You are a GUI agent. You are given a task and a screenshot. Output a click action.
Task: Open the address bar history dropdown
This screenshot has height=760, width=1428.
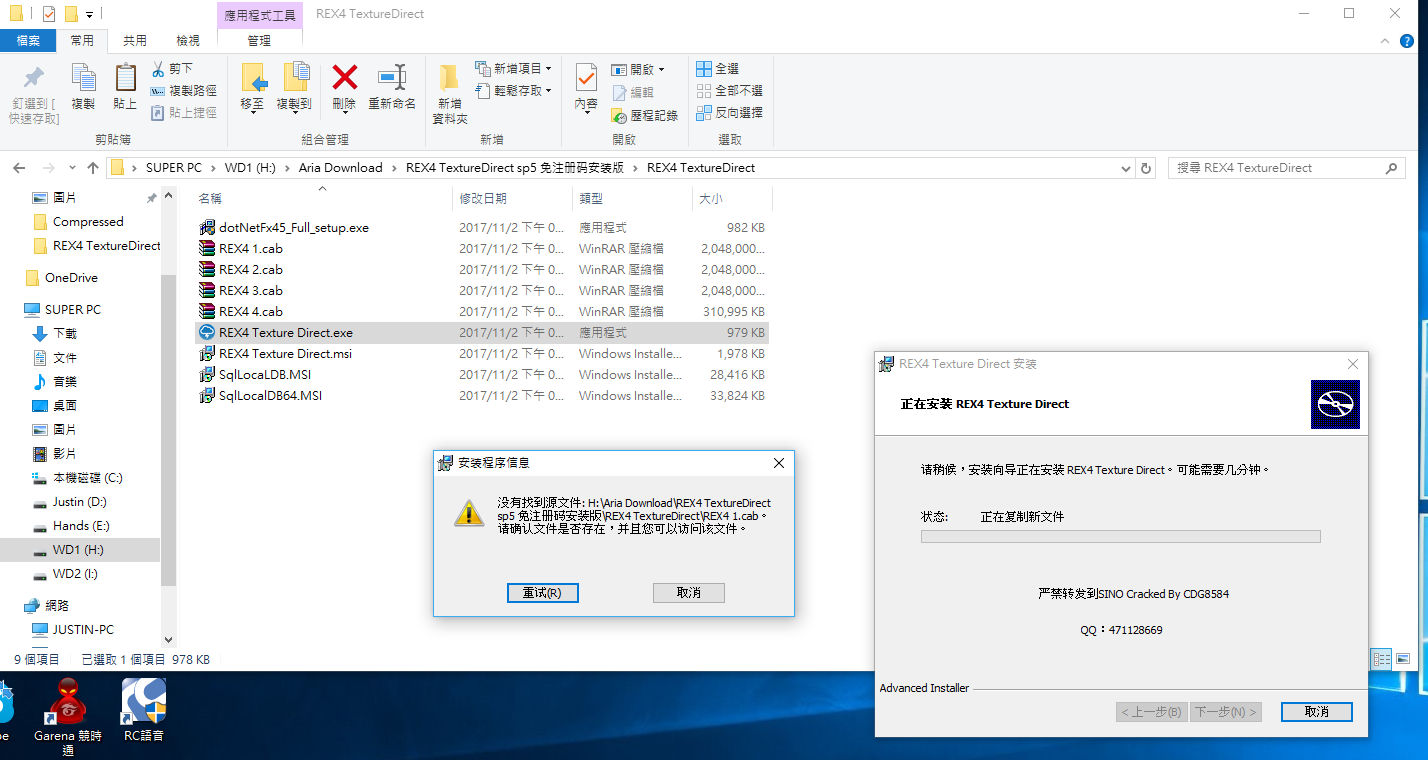[1127, 168]
